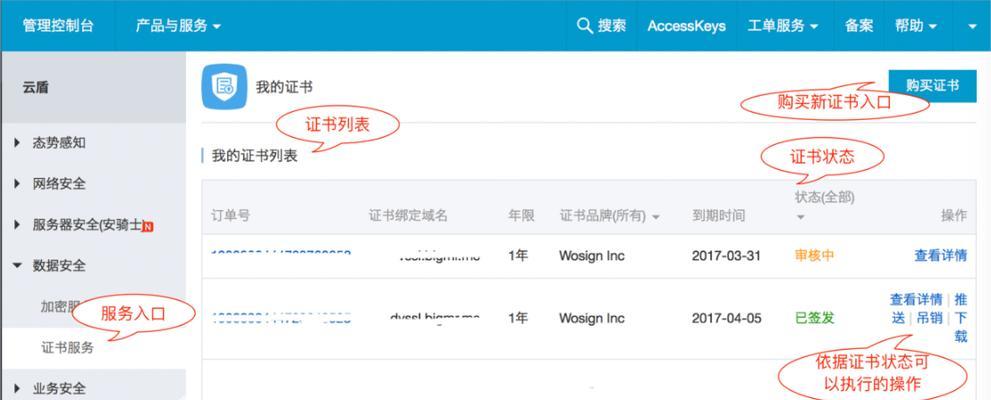Open 证书品牌(所有) filter dropdown
991x400 pixels.
click(609, 216)
